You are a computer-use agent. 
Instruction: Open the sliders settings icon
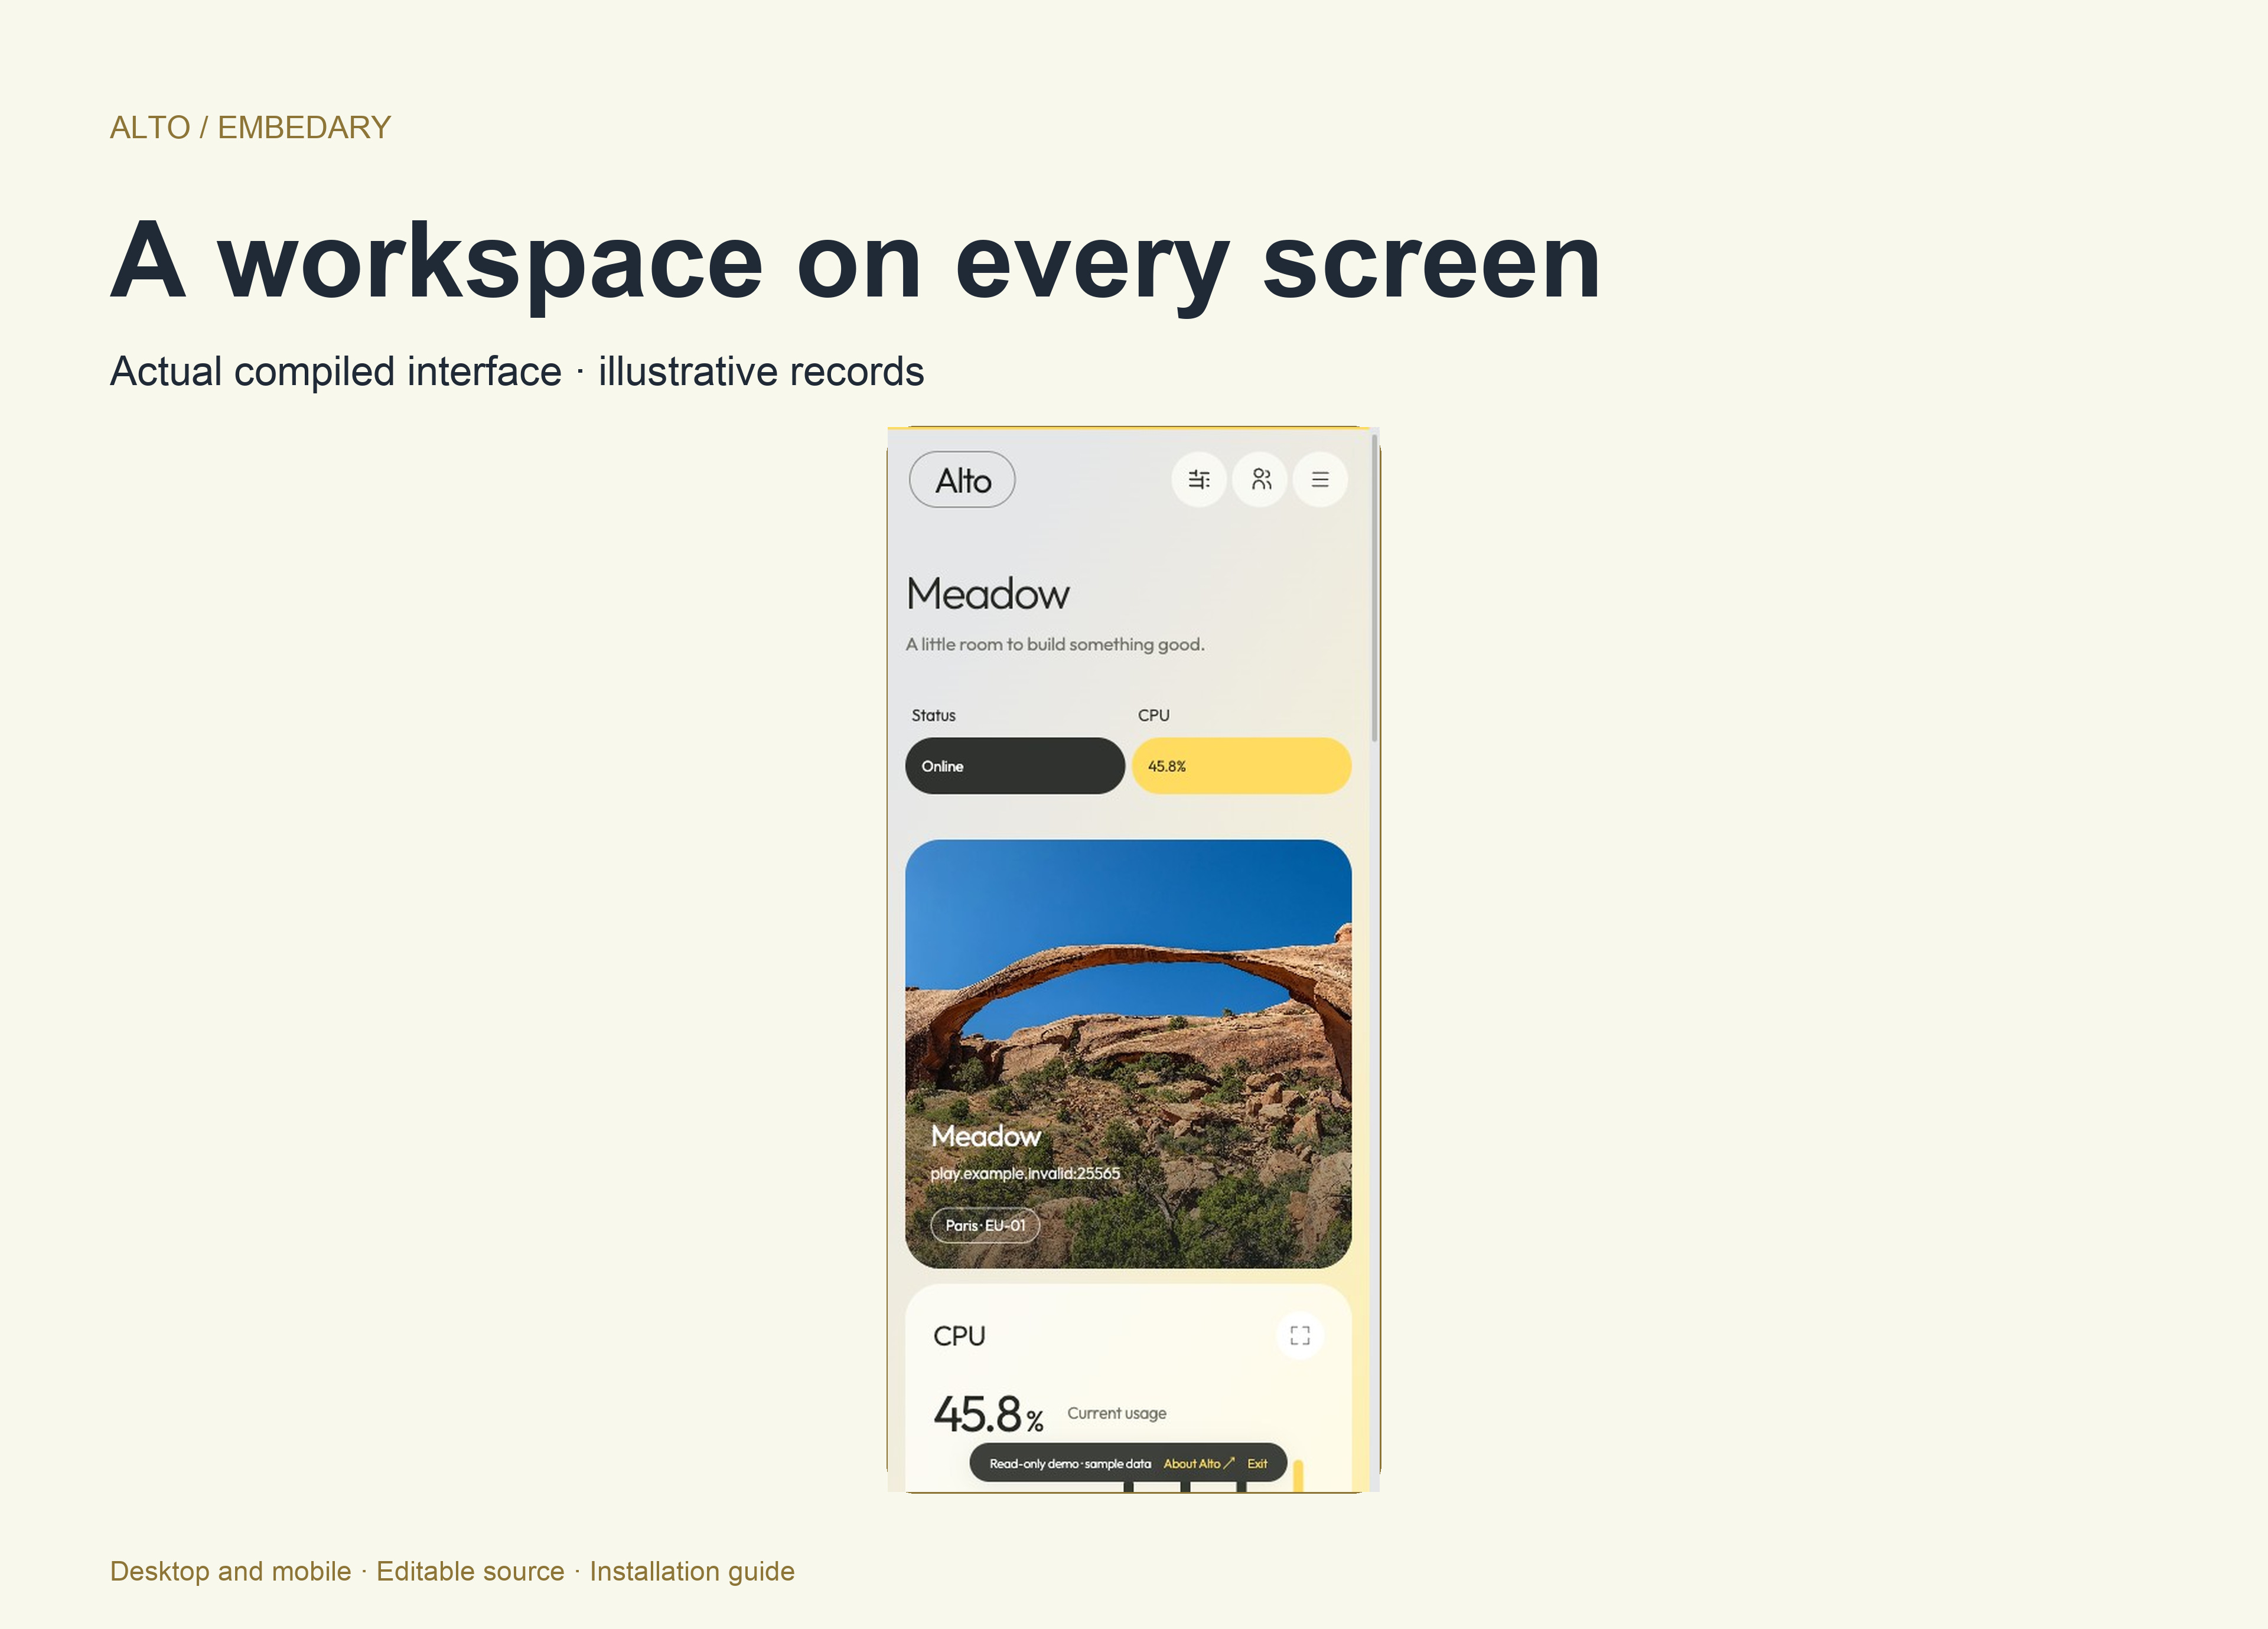click(1199, 480)
